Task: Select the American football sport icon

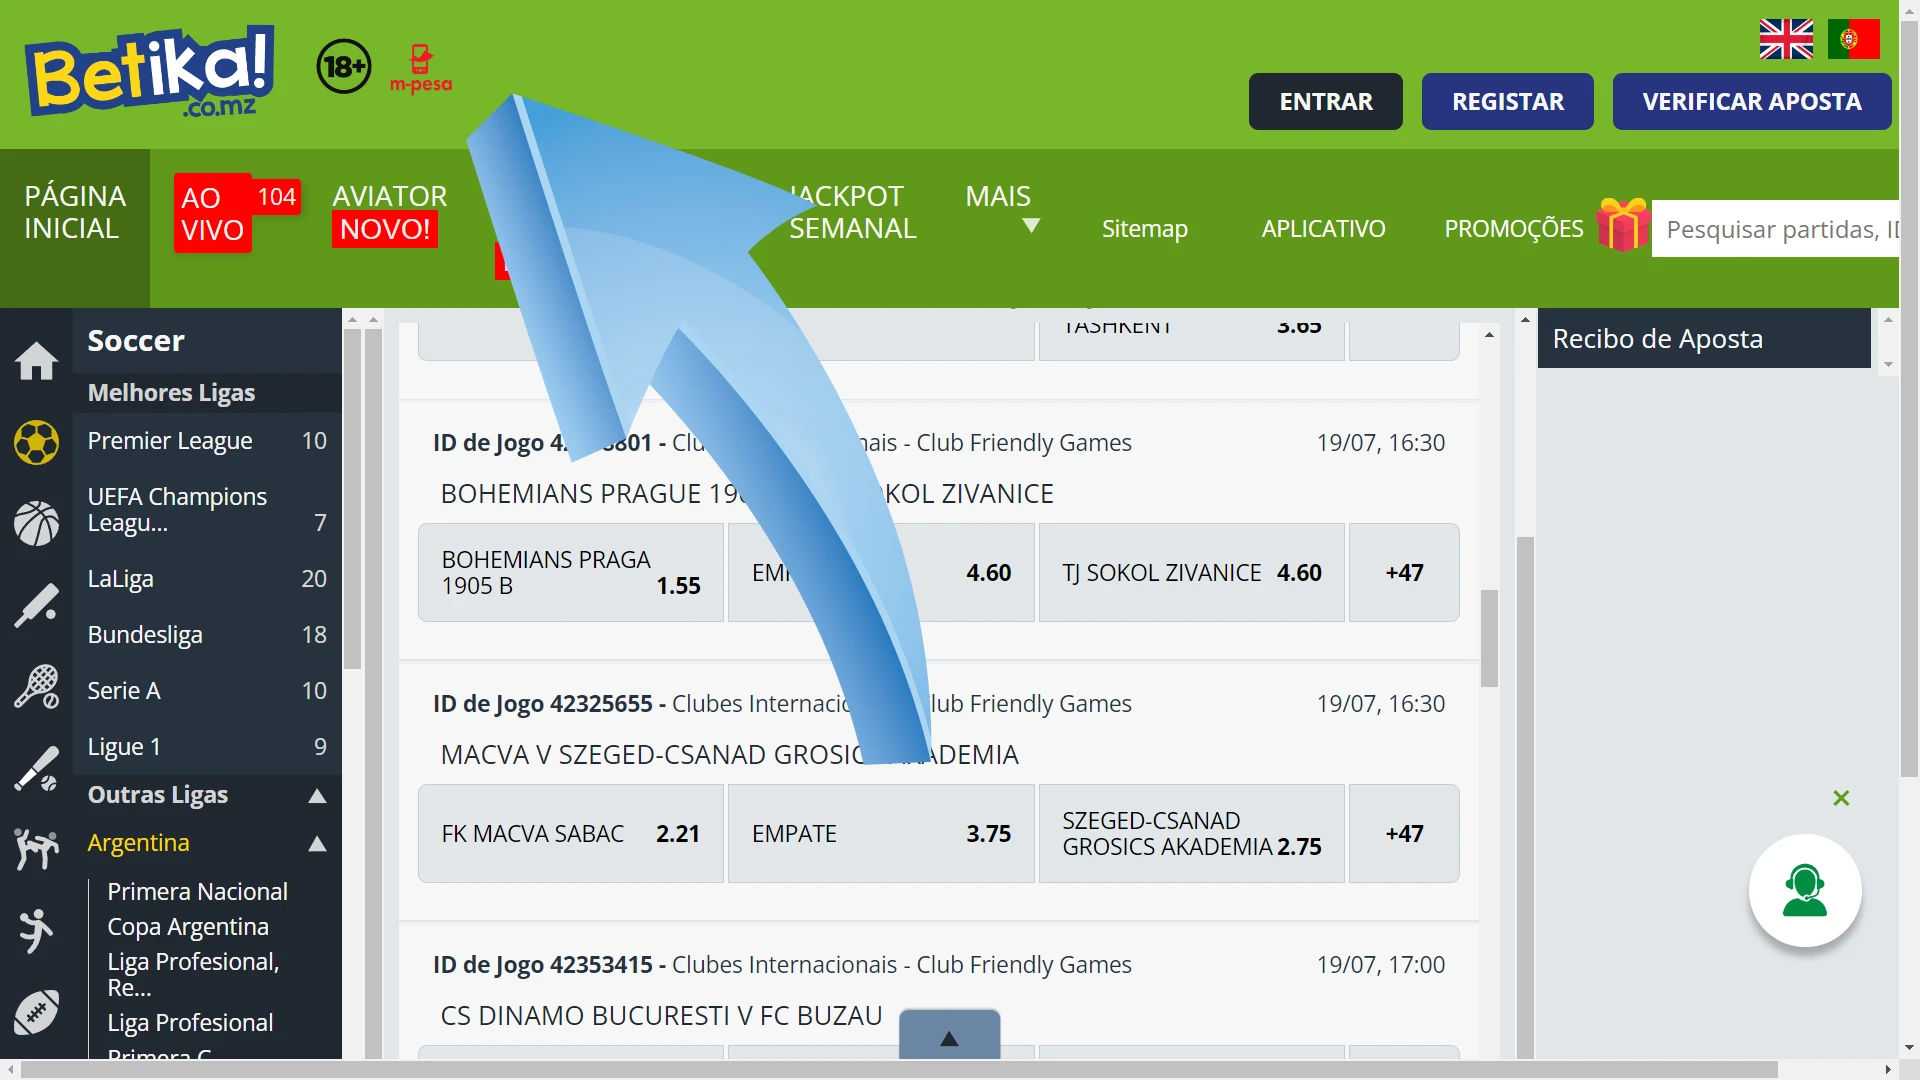Action: tap(36, 1012)
